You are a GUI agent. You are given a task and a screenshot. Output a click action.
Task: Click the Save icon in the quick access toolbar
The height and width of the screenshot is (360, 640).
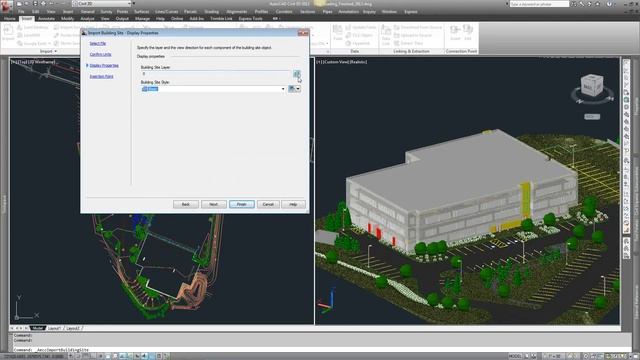coord(36,4)
